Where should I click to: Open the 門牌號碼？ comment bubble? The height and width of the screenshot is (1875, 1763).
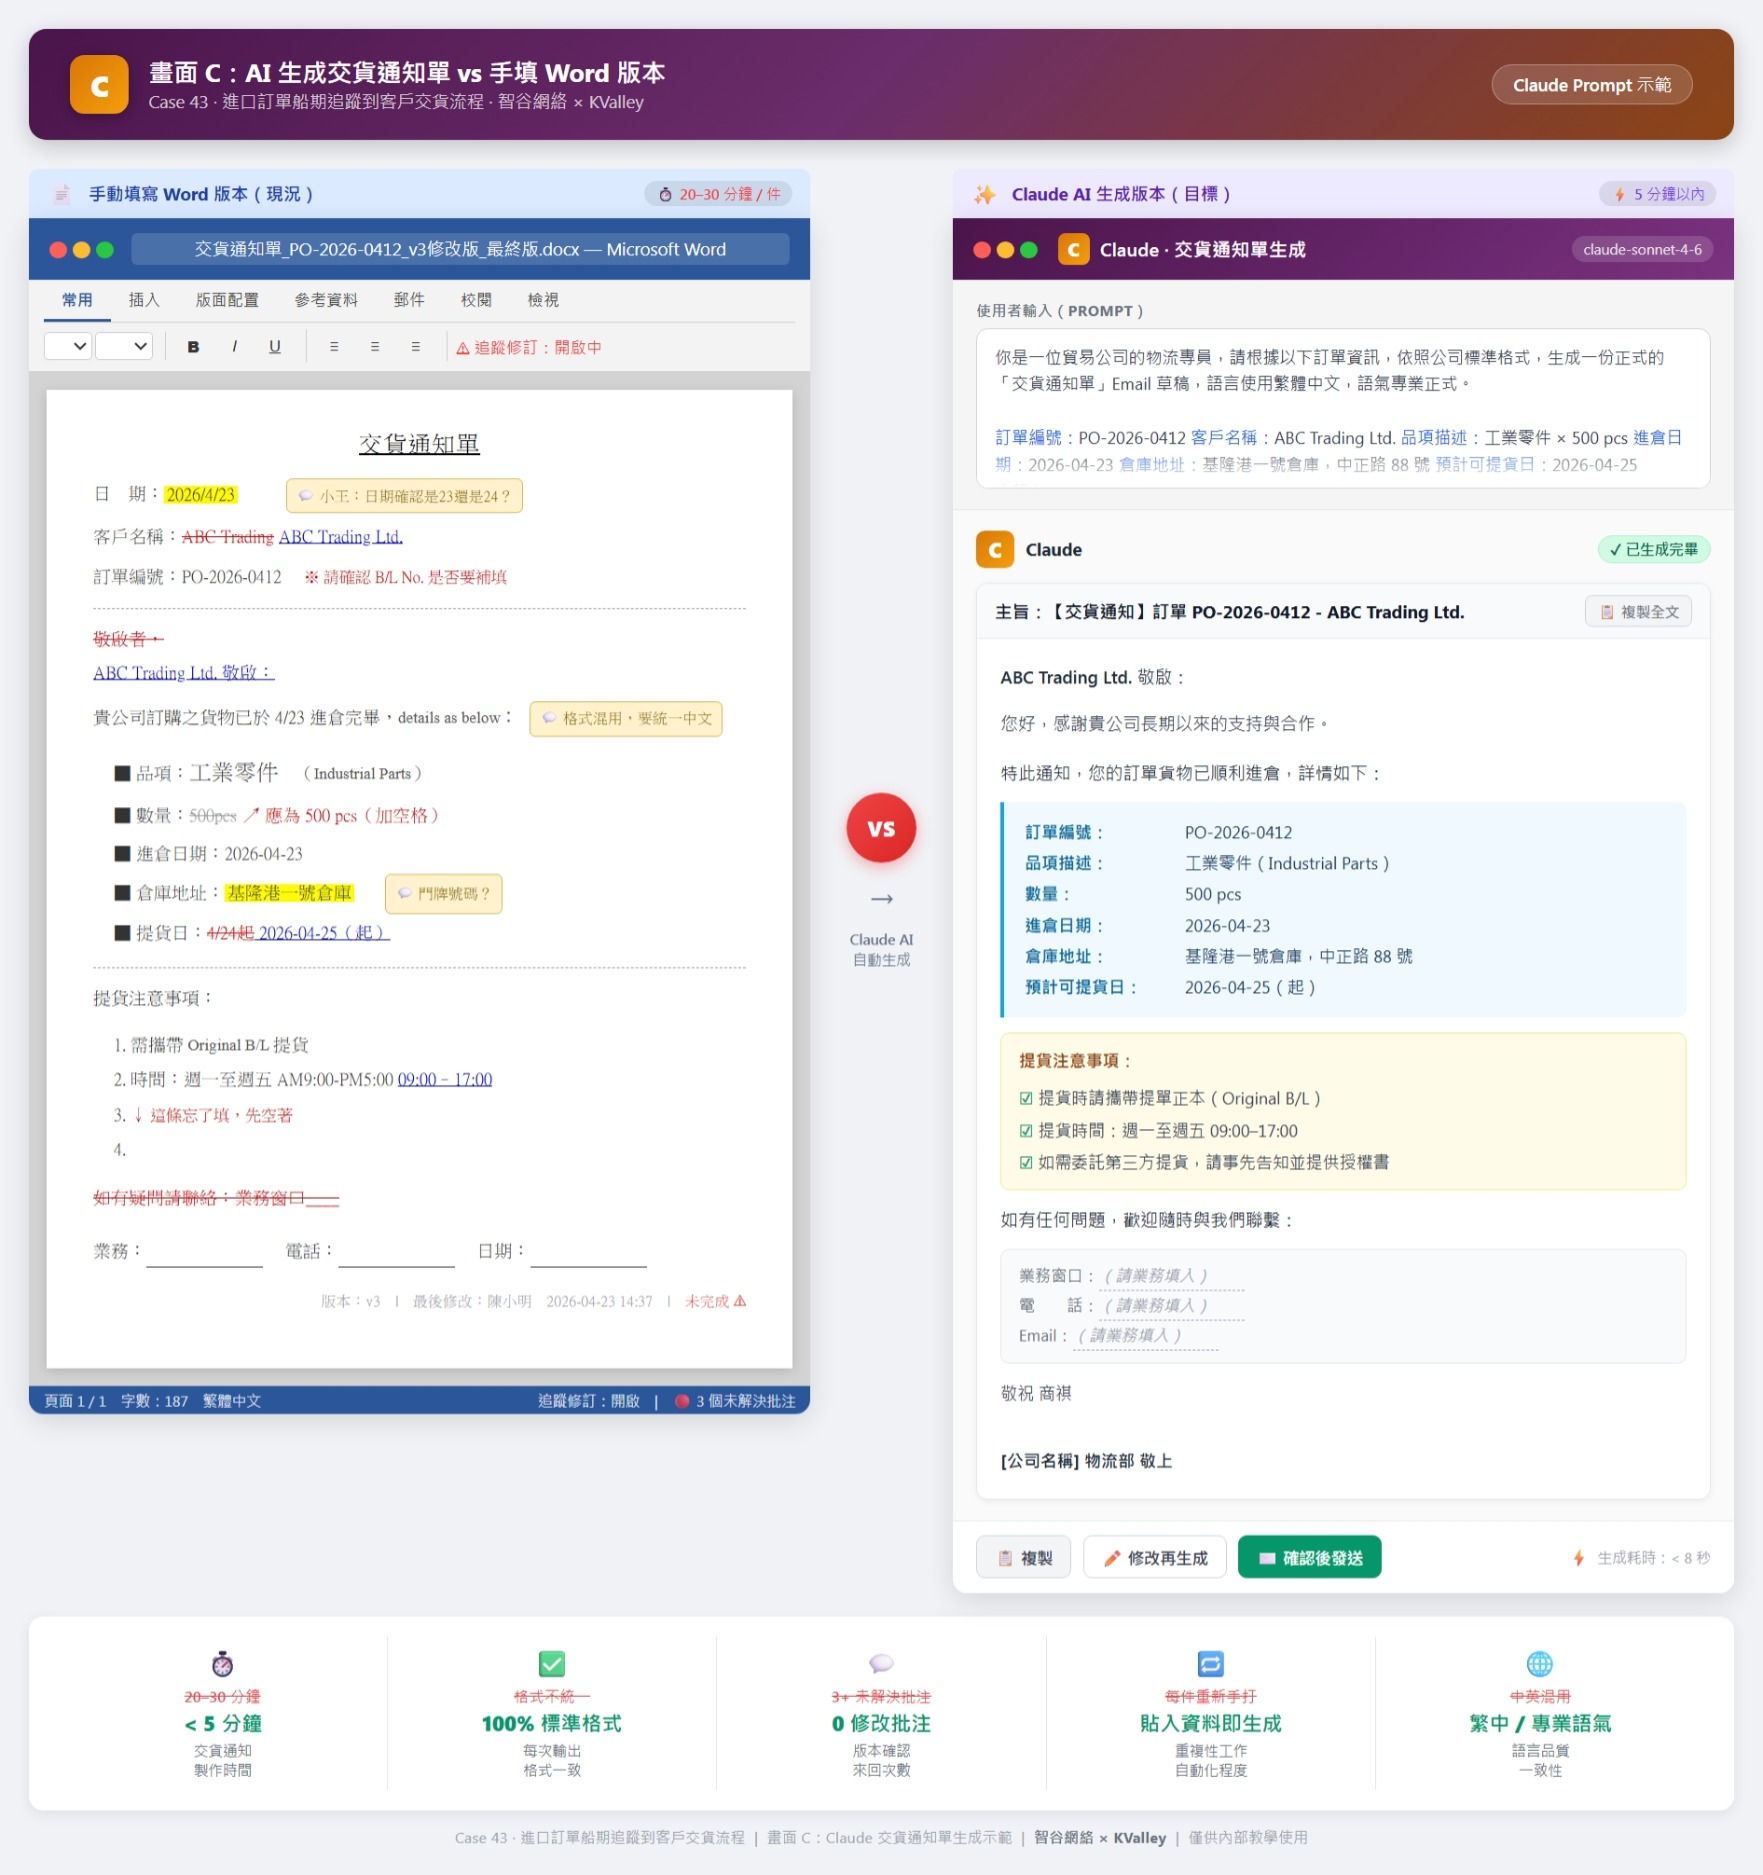(443, 893)
